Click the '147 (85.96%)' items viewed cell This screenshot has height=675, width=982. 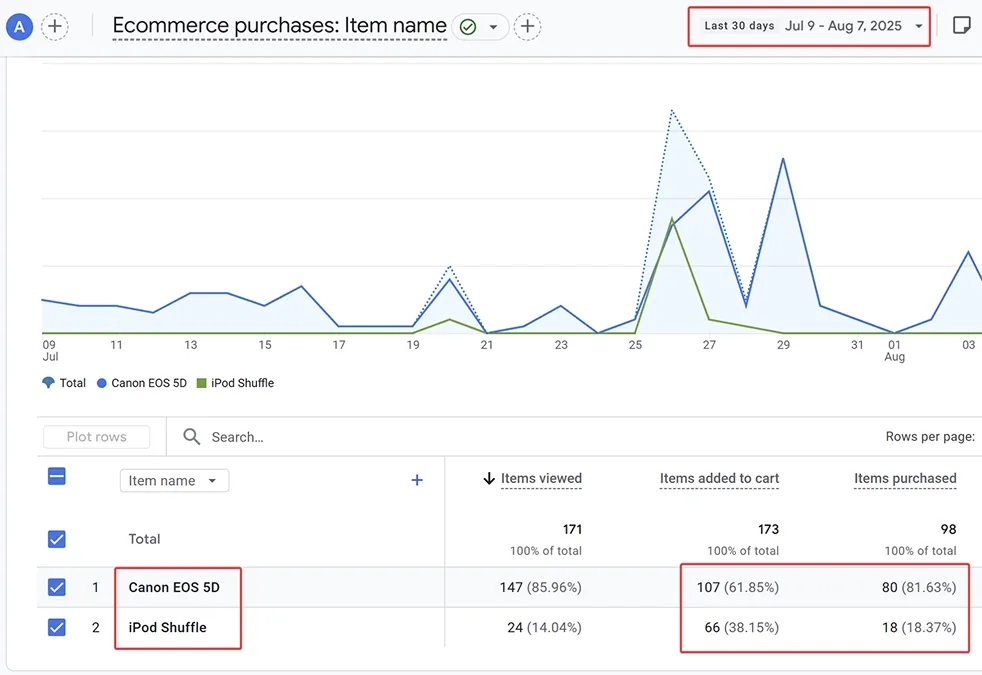tap(540, 587)
